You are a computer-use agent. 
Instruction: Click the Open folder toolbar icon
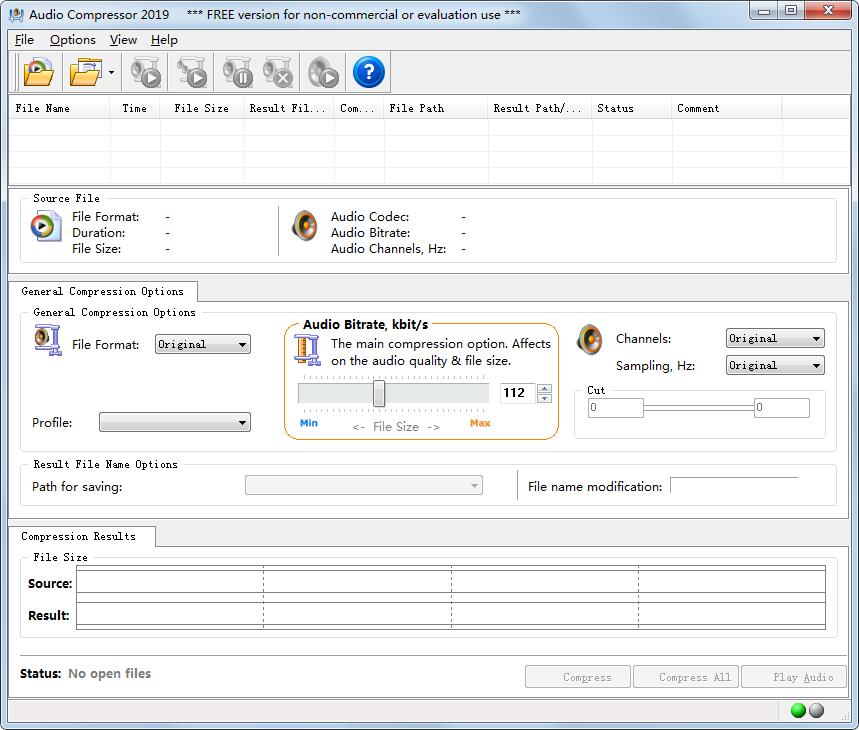click(86, 72)
